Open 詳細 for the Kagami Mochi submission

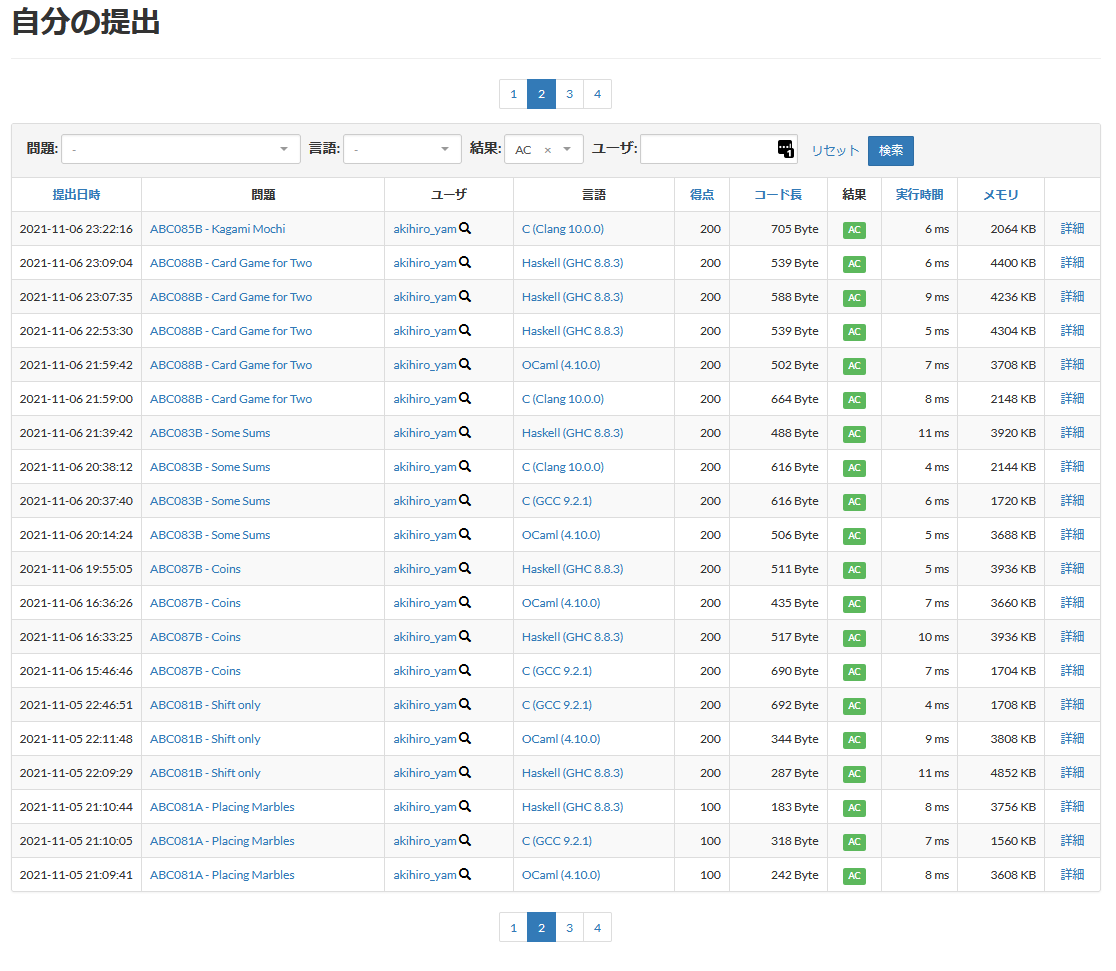point(1072,229)
